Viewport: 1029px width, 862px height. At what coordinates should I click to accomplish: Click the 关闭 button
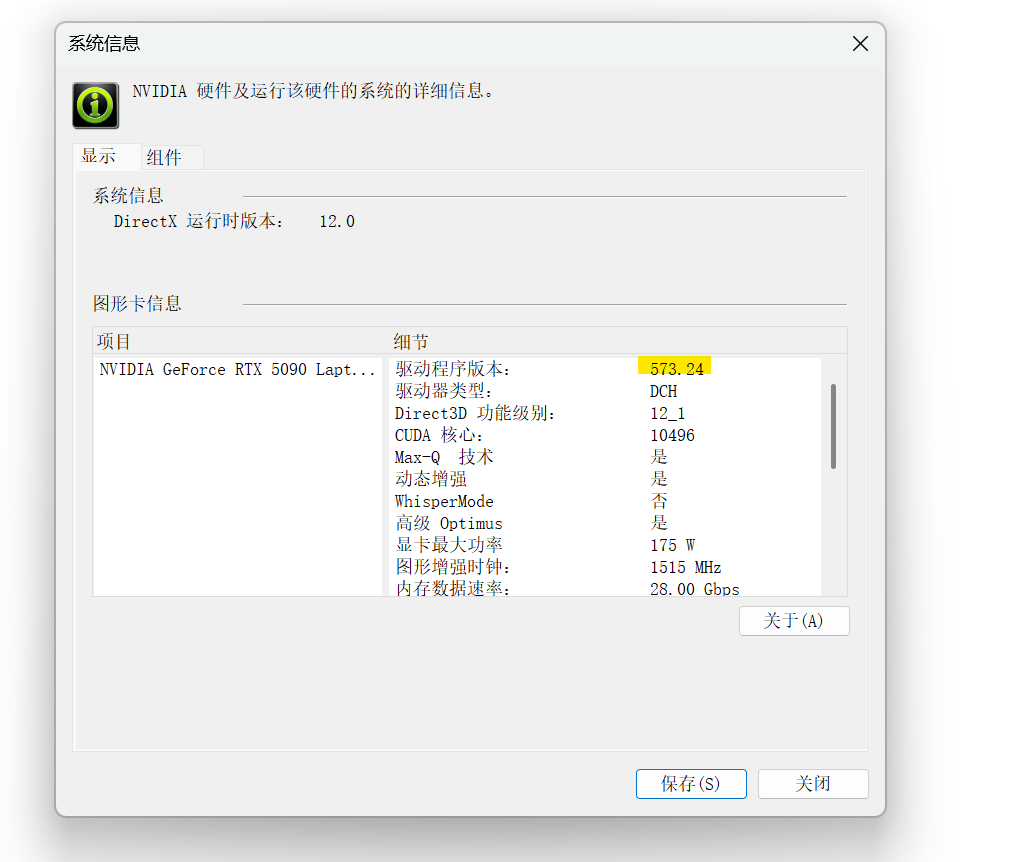813,784
